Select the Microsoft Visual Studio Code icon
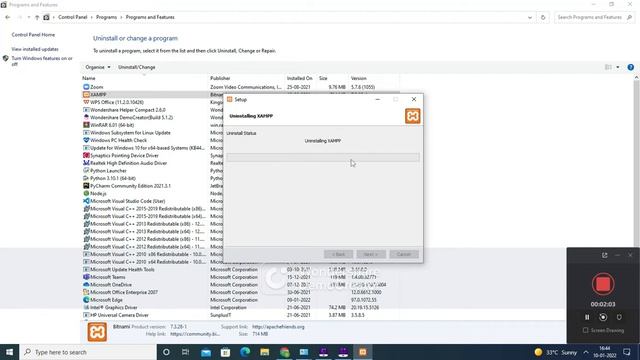 point(86,201)
